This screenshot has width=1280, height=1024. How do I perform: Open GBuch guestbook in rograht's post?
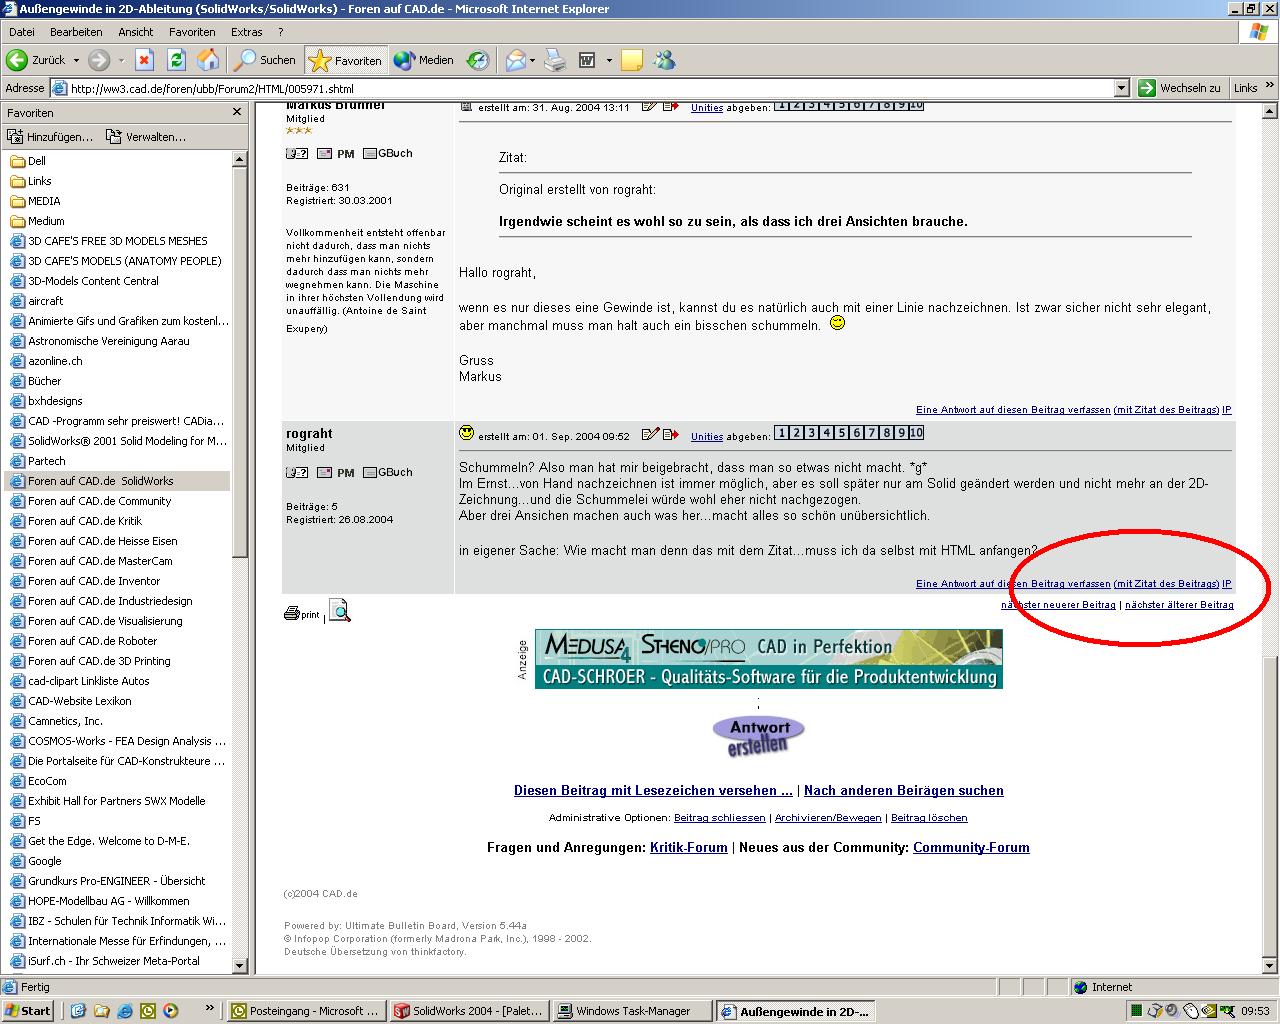(x=388, y=472)
